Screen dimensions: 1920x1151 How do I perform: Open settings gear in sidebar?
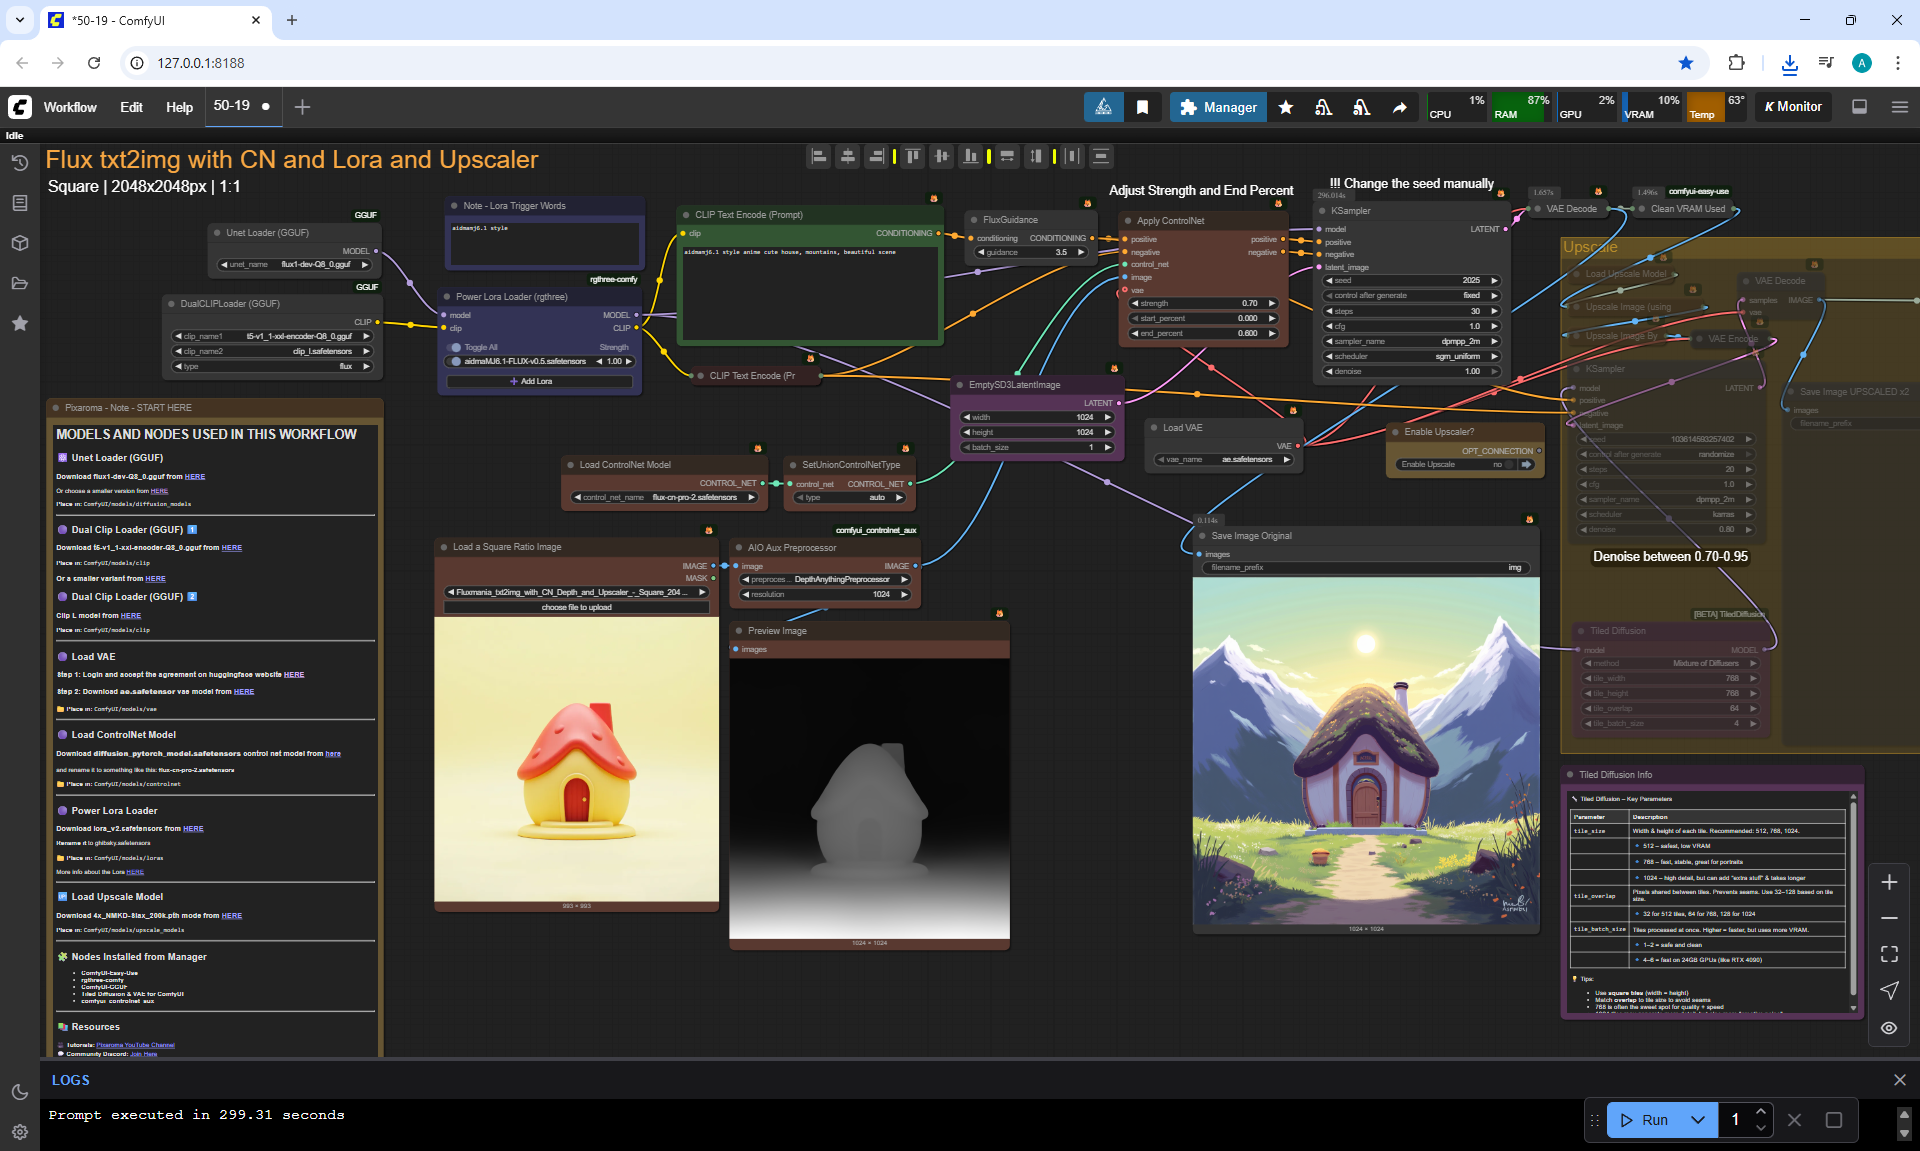[20, 1132]
